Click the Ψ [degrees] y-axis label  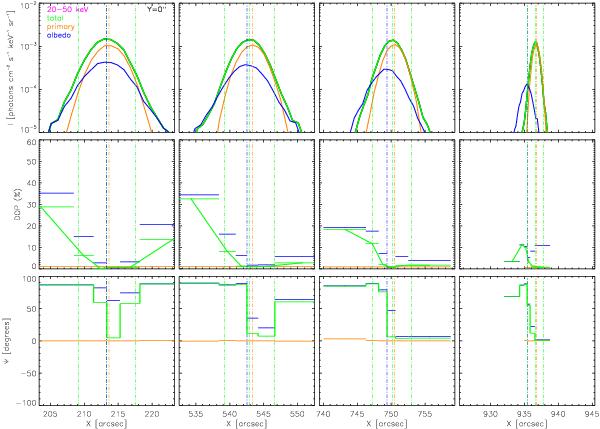point(6,338)
